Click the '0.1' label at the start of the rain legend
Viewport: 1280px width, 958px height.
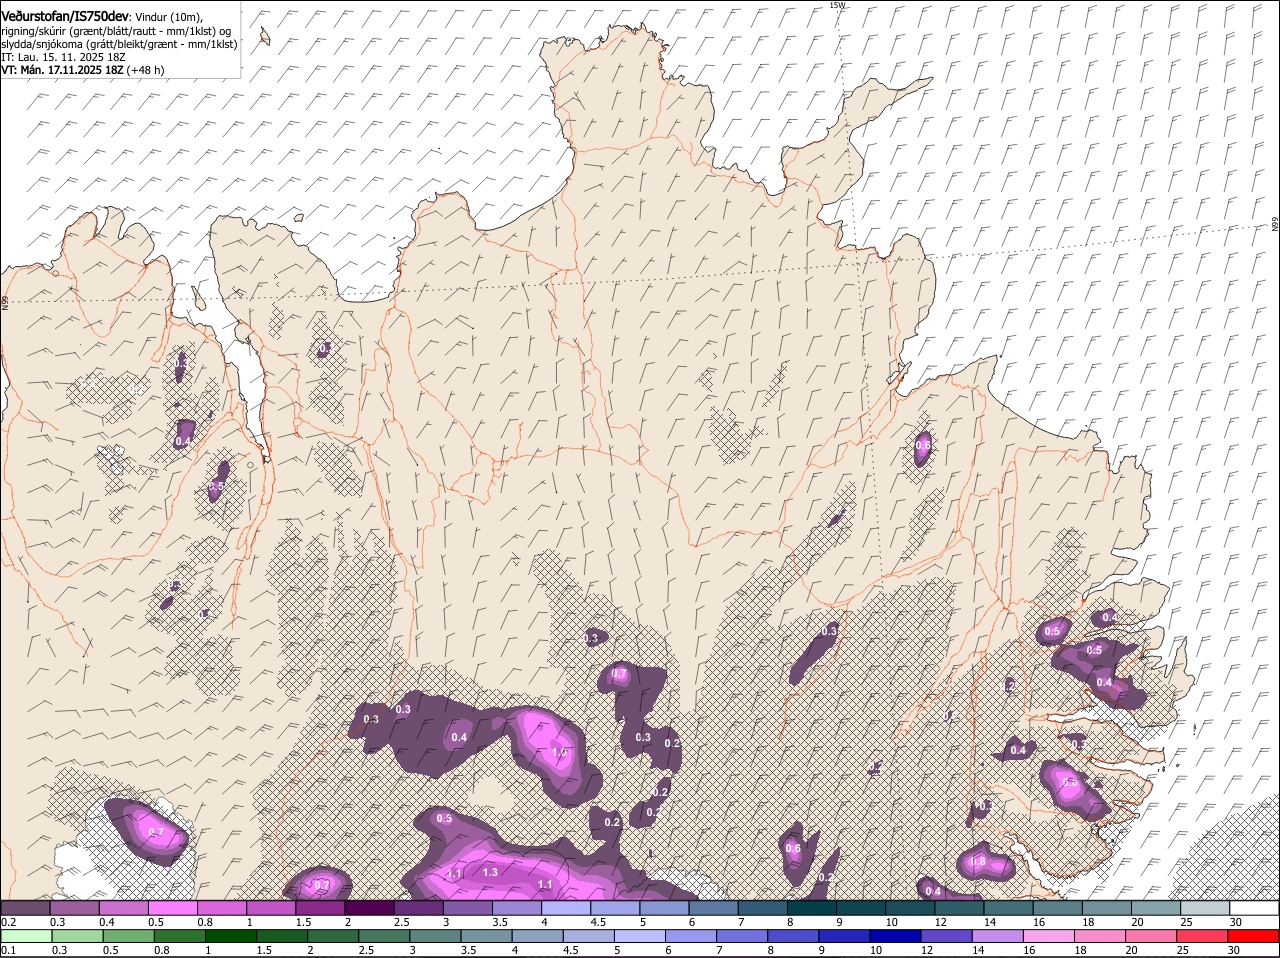tap(8, 950)
